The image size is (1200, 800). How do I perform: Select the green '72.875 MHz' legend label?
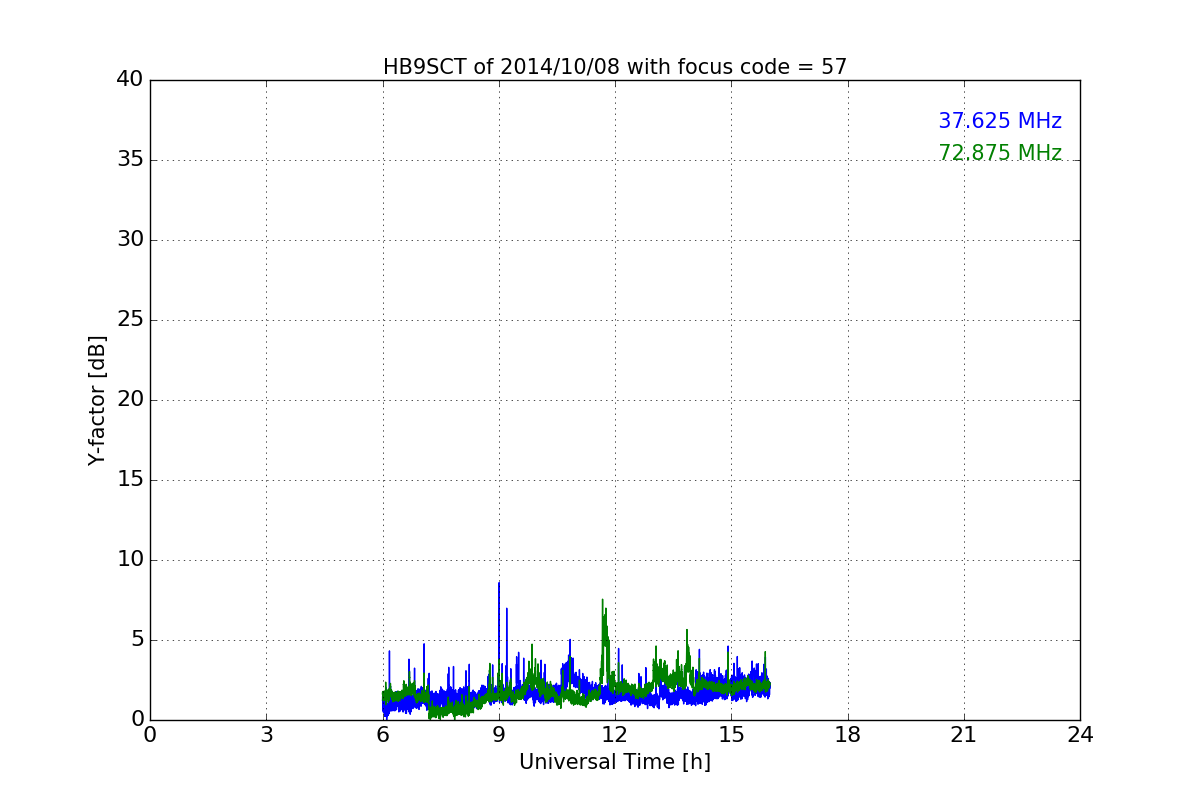coord(1000,153)
